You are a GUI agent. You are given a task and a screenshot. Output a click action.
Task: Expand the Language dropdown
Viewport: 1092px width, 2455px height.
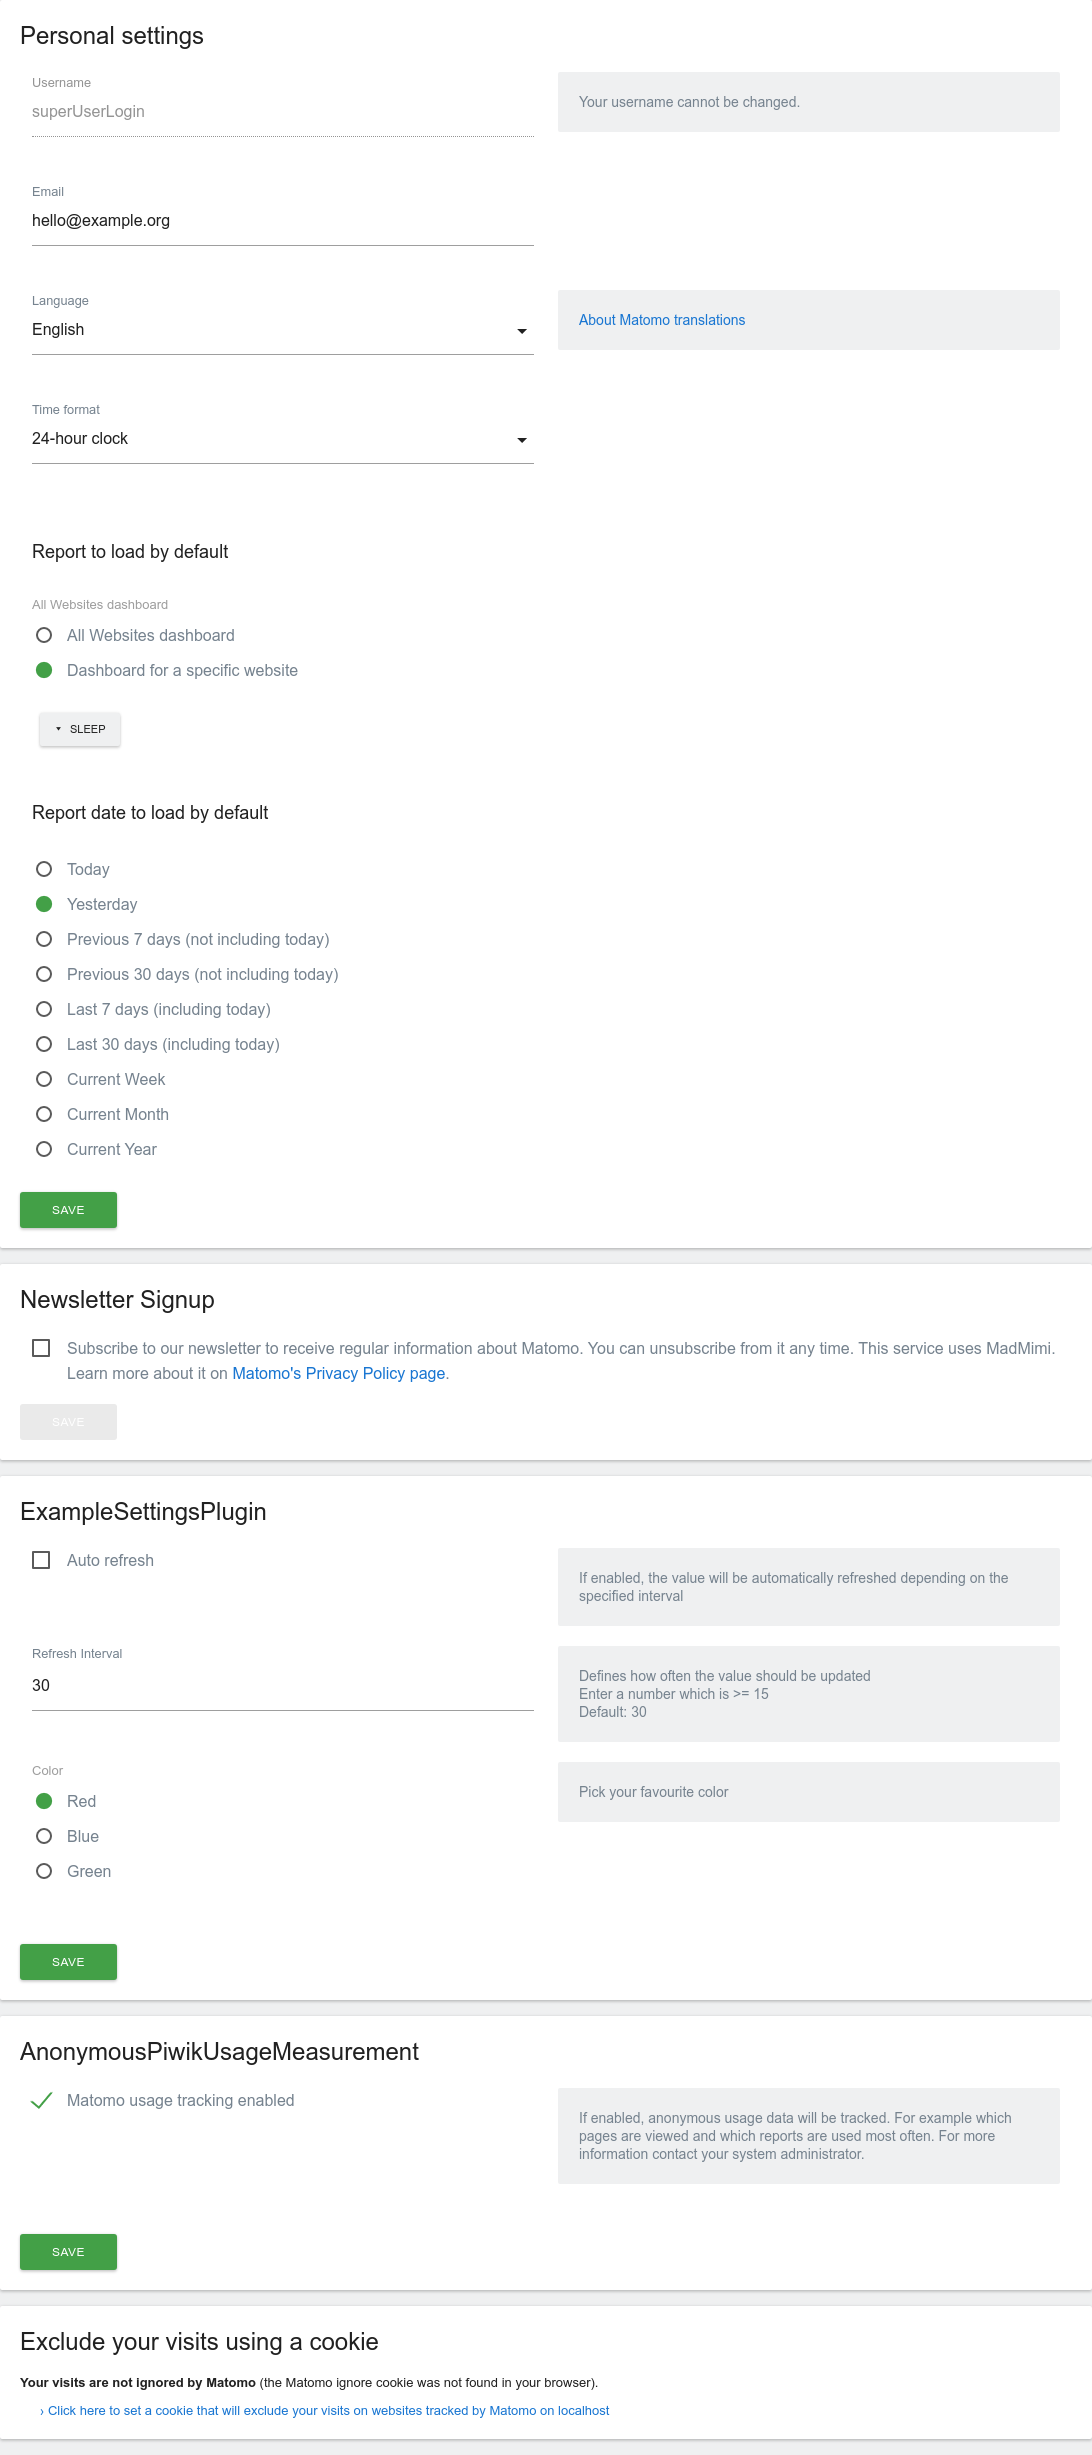pos(282,330)
